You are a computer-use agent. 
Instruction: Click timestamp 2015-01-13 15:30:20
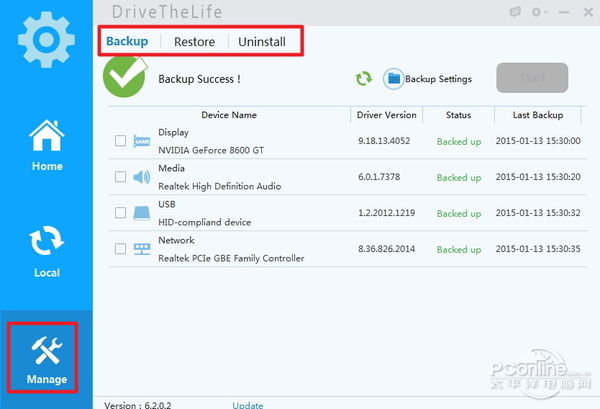click(538, 177)
